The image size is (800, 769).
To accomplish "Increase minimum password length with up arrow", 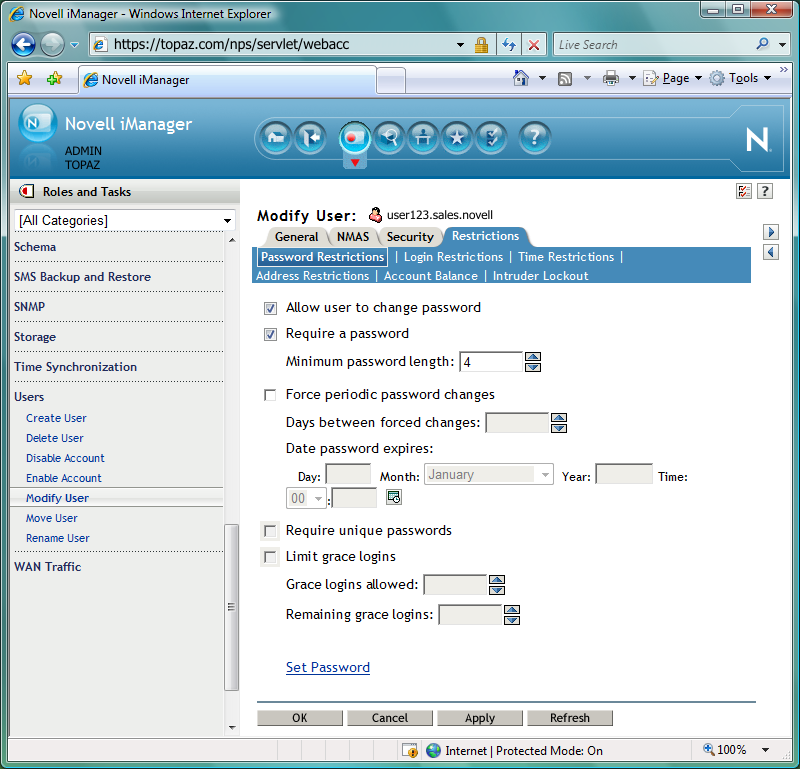I will (533, 357).
